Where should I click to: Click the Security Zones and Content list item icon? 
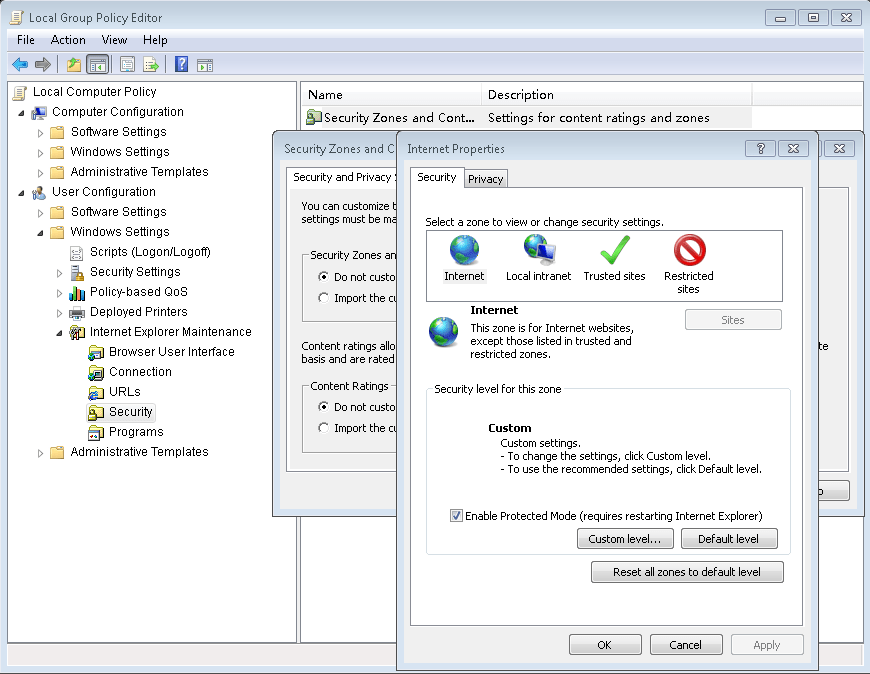point(313,117)
